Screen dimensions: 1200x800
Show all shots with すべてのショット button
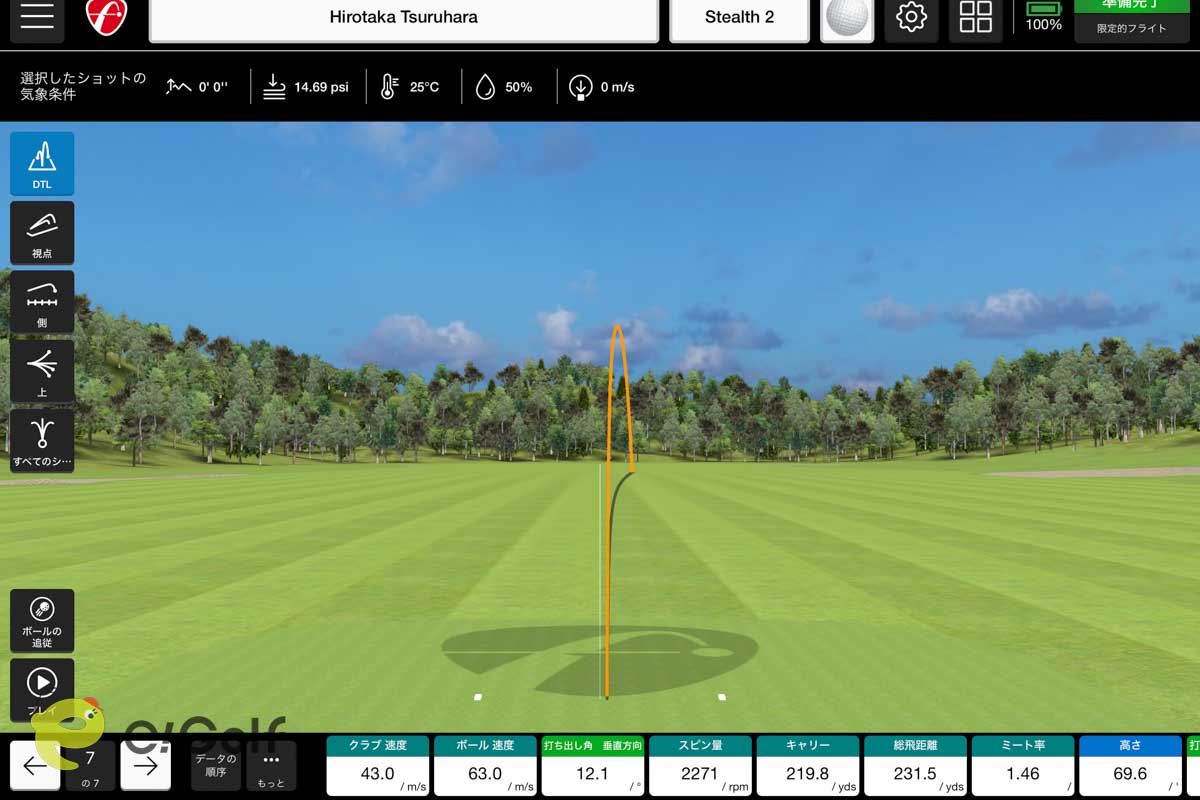coord(42,440)
